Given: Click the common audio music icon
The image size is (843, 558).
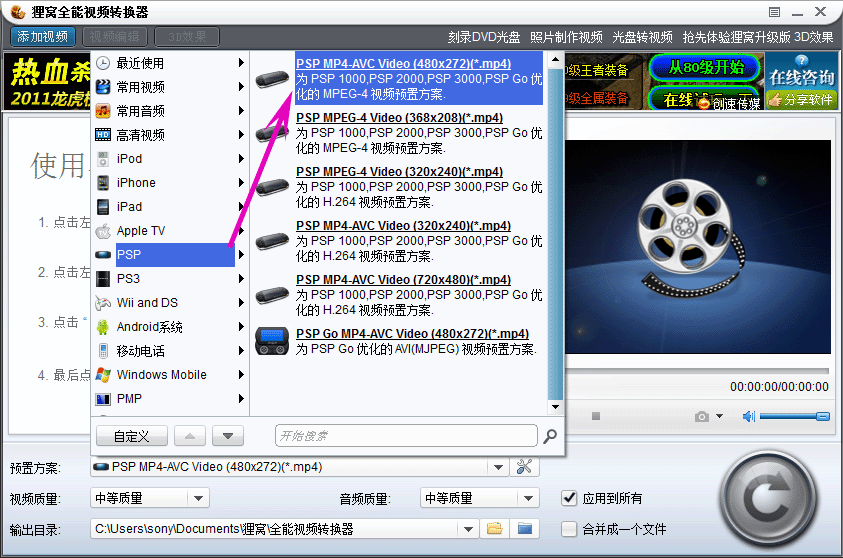Looking at the screenshot, I should pyautogui.click(x=103, y=111).
